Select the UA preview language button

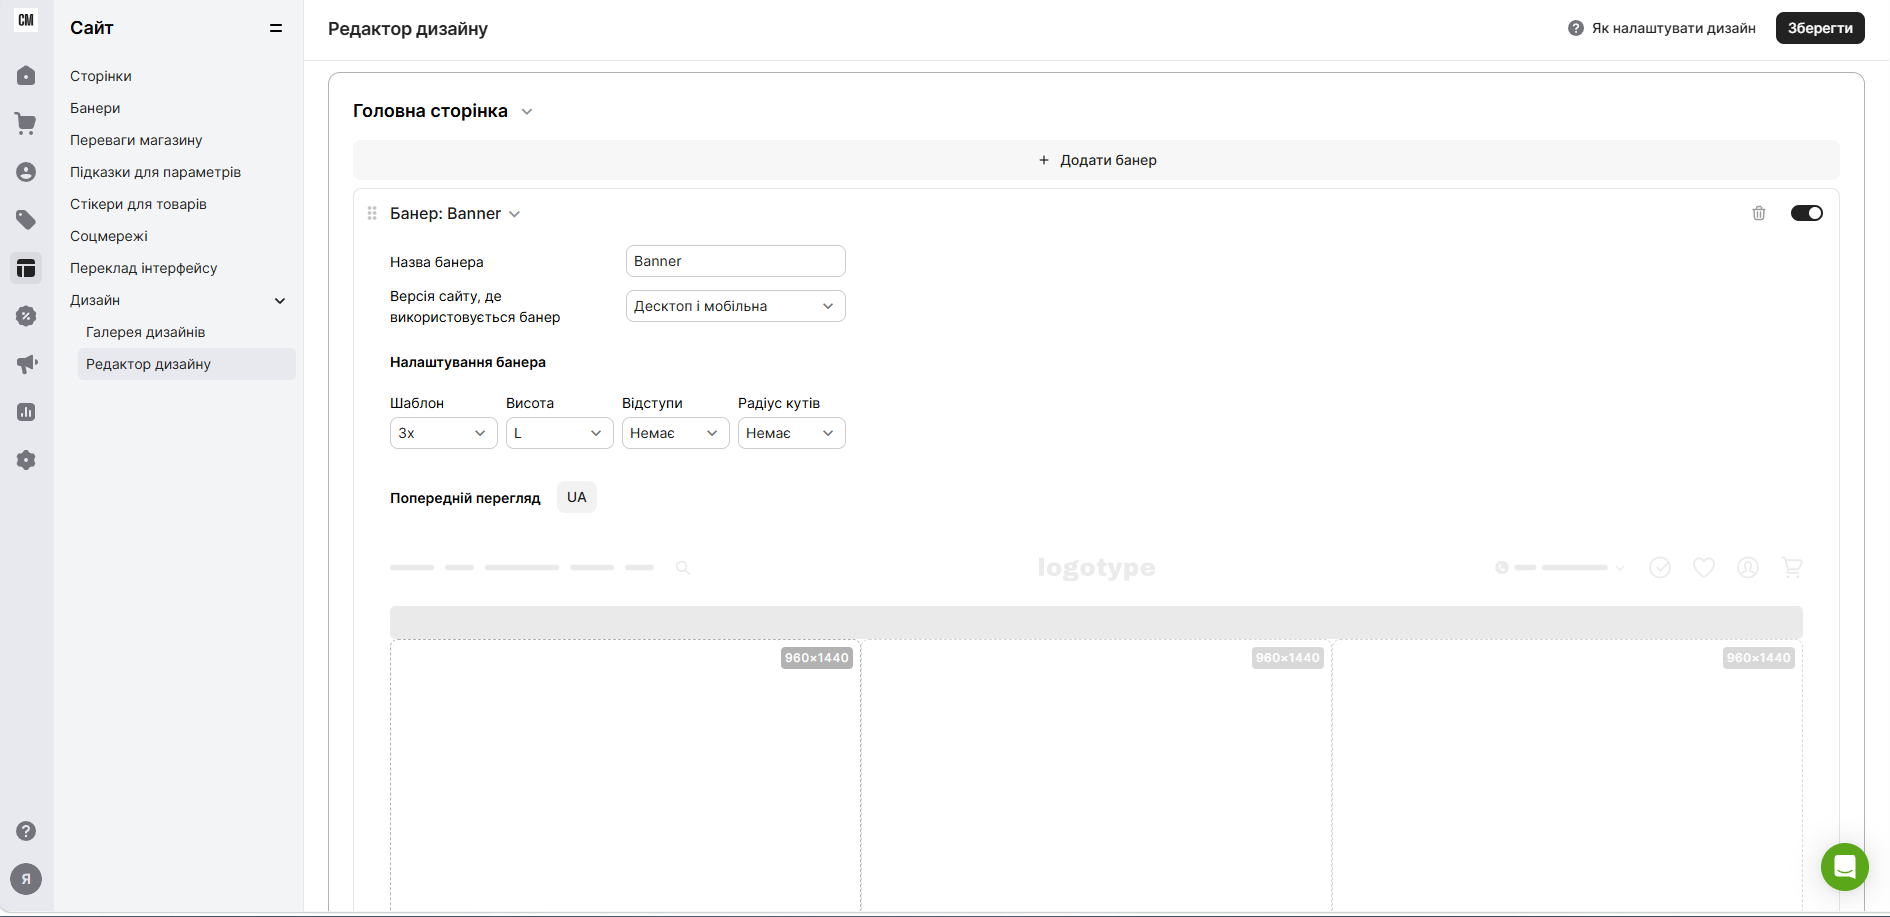tap(577, 497)
